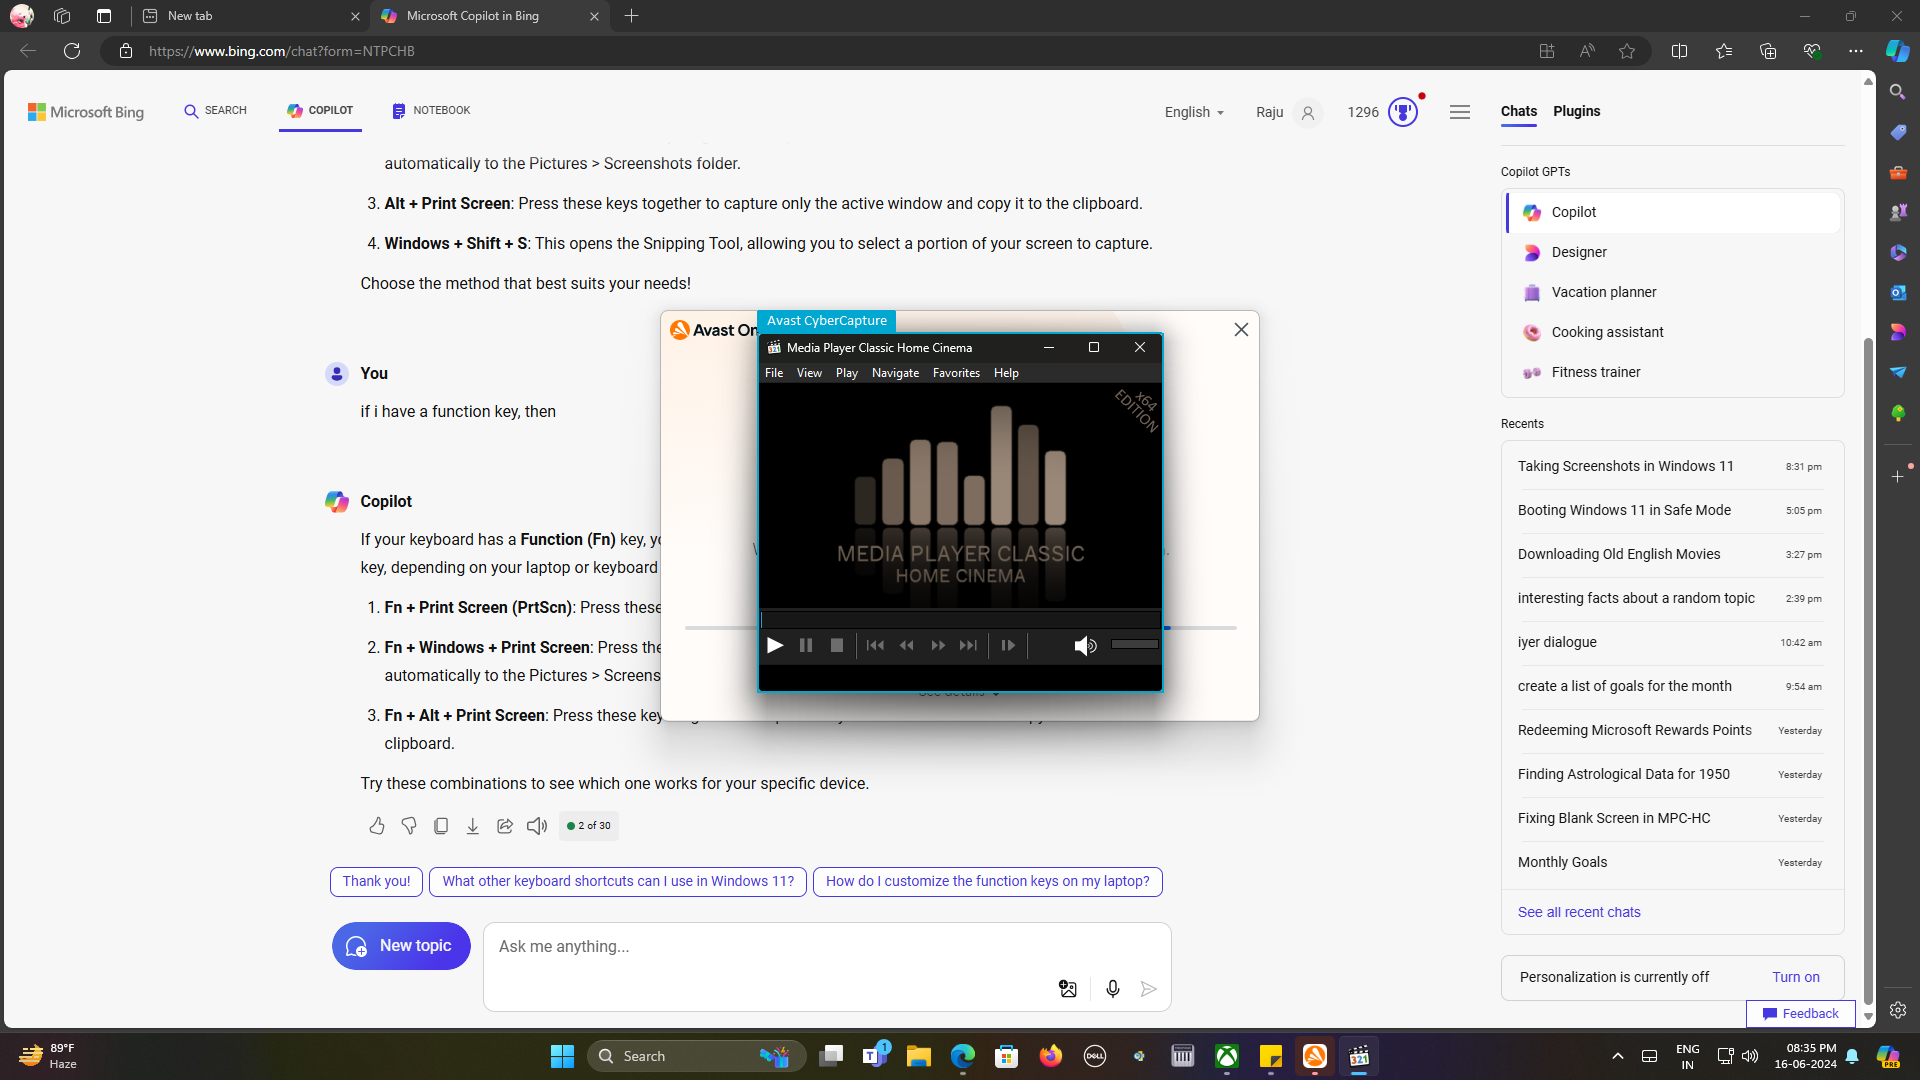Close the Avast One dialog
The width and height of the screenshot is (1920, 1080).
tap(1241, 330)
